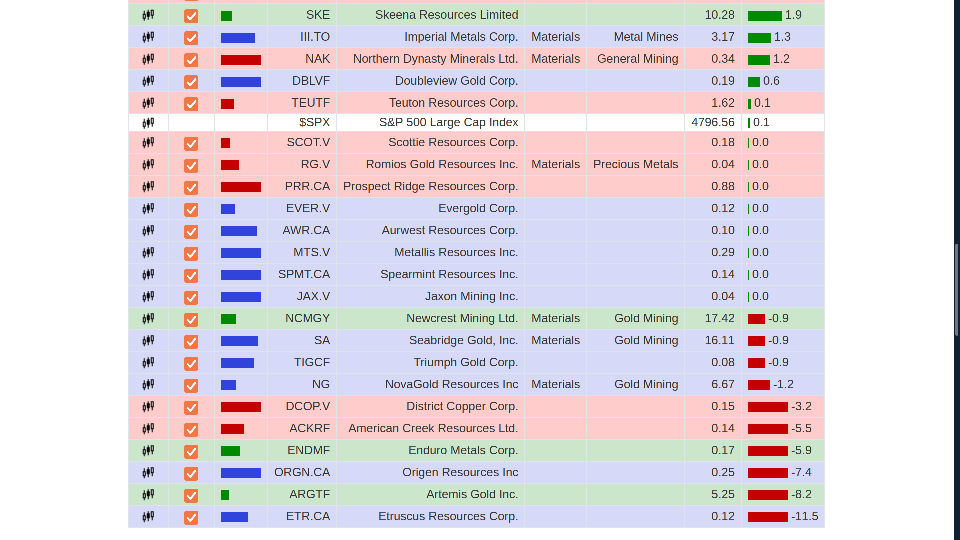Viewport: 960px width, 540px height.
Task: Click chart icon for ARGTF
Action: 148,495
